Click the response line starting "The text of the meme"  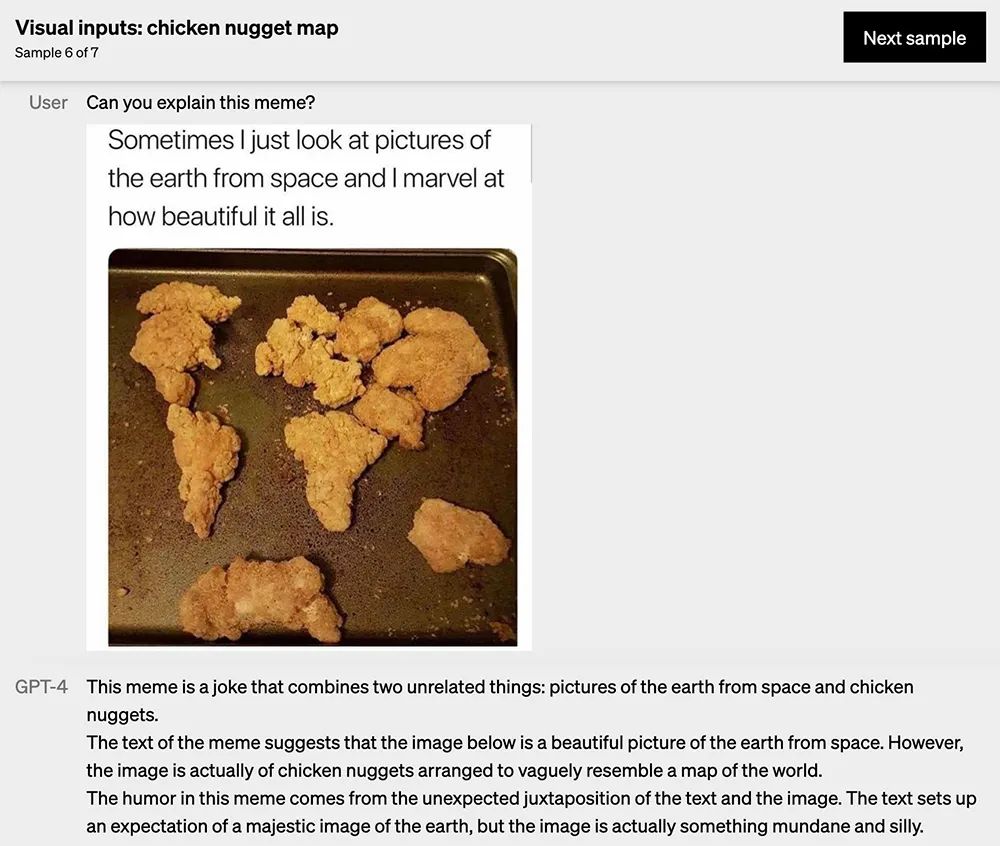tap(524, 743)
